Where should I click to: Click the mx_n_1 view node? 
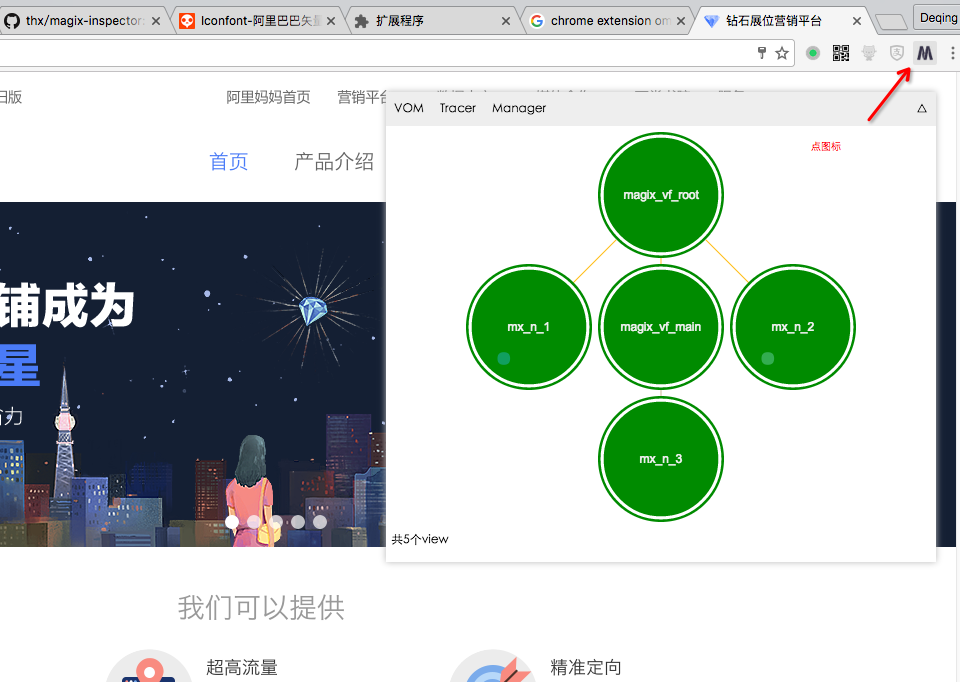(x=528, y=327)
